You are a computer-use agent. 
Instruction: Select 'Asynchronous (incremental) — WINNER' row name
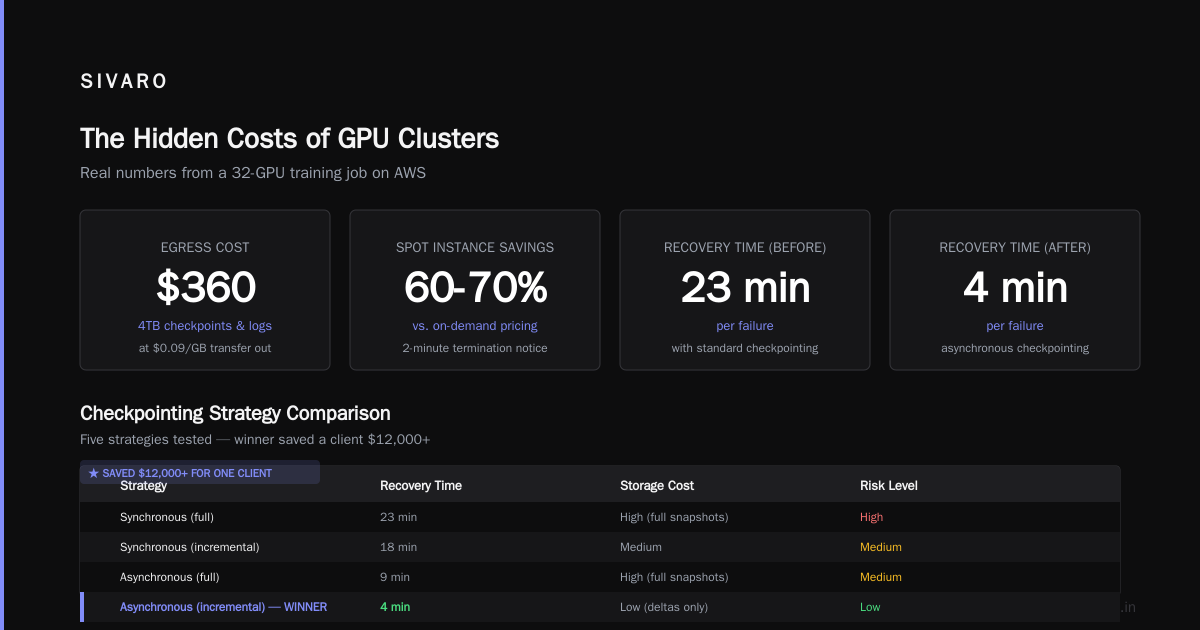click(x=224, y=607)
